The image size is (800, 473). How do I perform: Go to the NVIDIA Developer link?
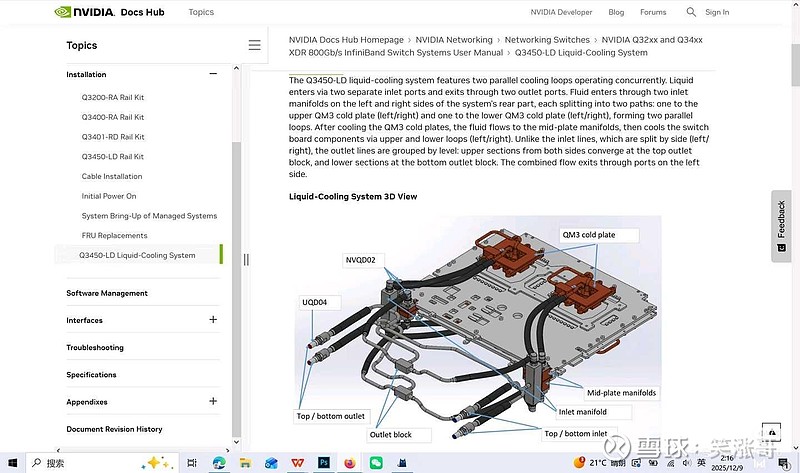pyautogui.click(x=561, y=12)
